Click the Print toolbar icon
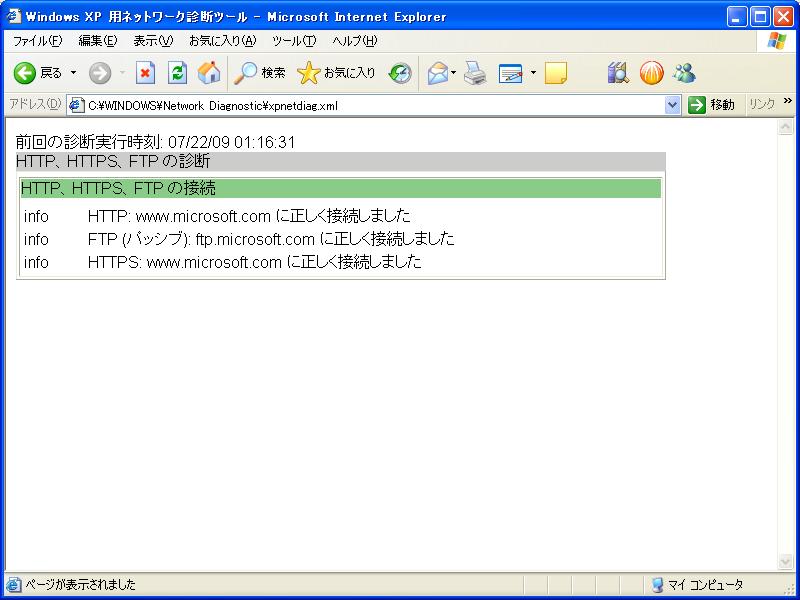Viewport: 800px width, 600px height. 476,73
